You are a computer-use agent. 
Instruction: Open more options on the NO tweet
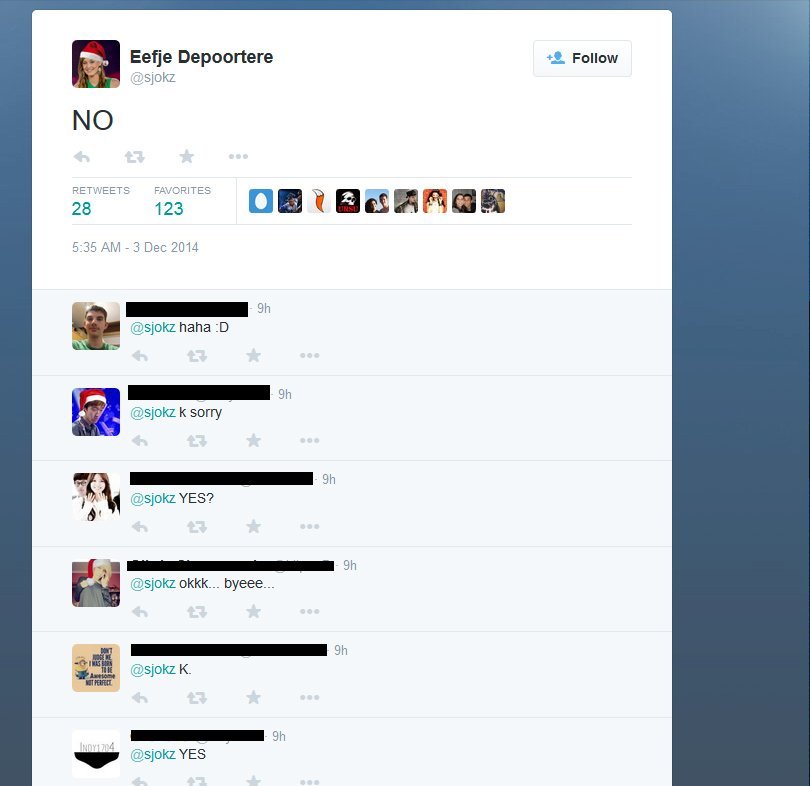(x=238, y=156)
